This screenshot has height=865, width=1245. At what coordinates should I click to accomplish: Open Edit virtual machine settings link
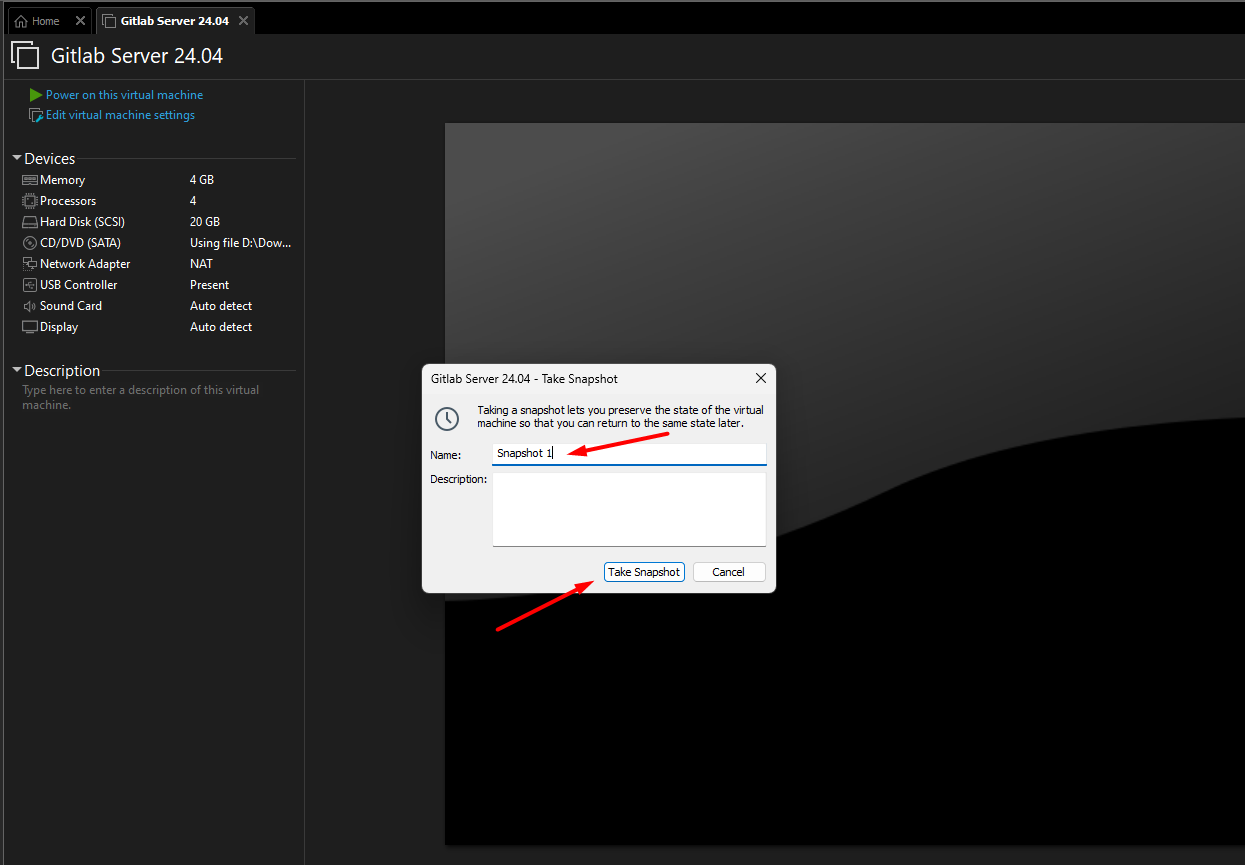click(120, 115)
